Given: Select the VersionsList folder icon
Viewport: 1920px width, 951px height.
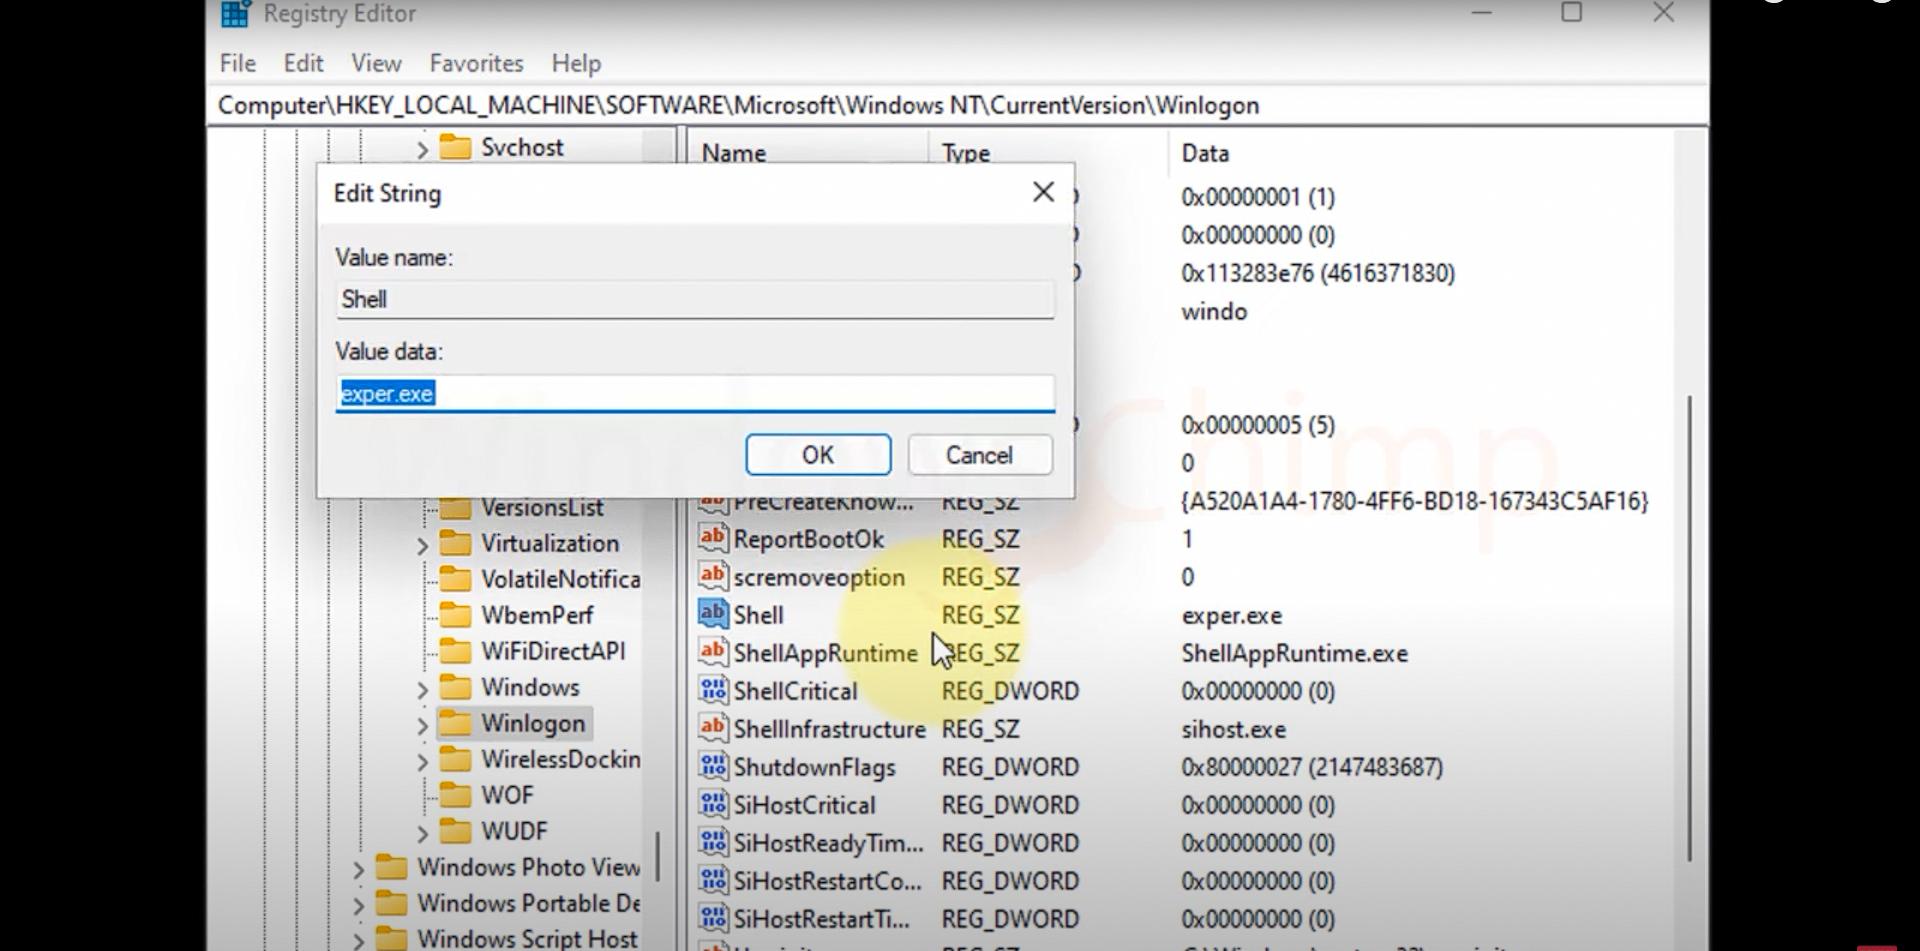Looking at the screenshot, I should pyautogui.click(x=455, y=508).
